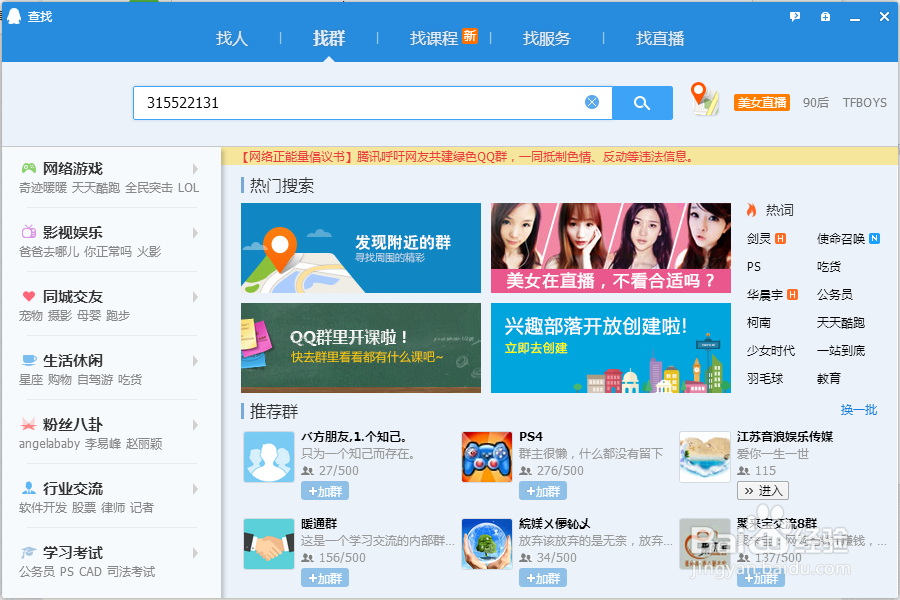Expand the 生活休闲 category arrow
900x600 pixels.
tap(195, 361)
